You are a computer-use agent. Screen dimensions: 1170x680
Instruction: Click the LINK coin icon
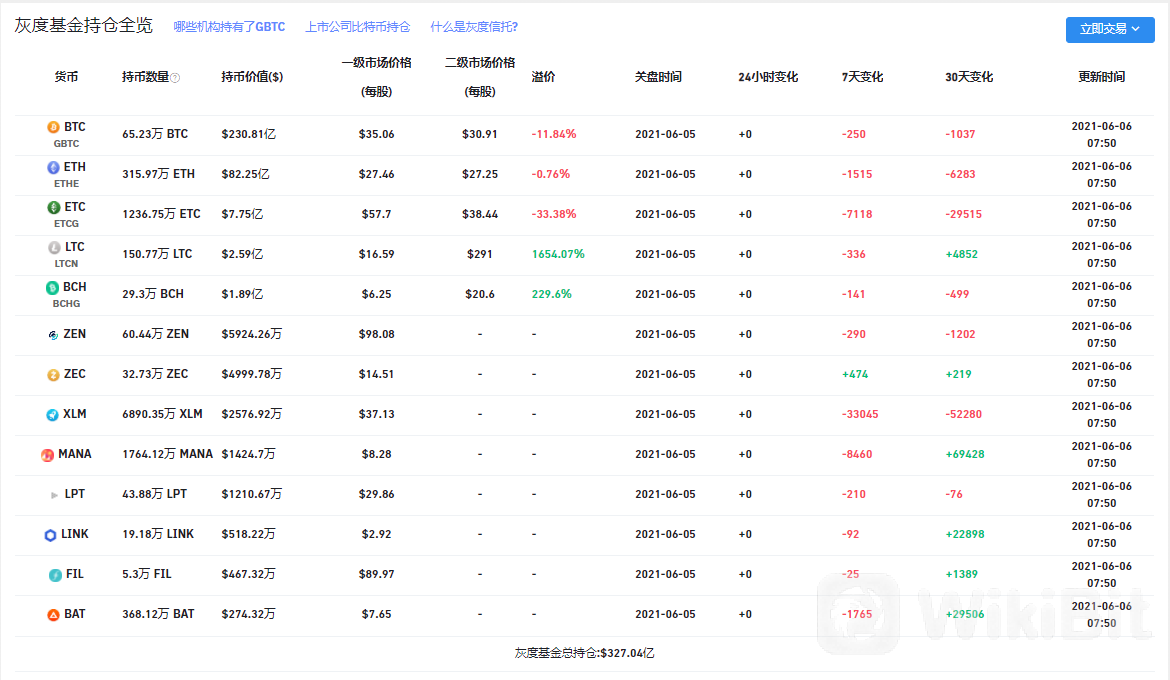[x=50, y=535]
